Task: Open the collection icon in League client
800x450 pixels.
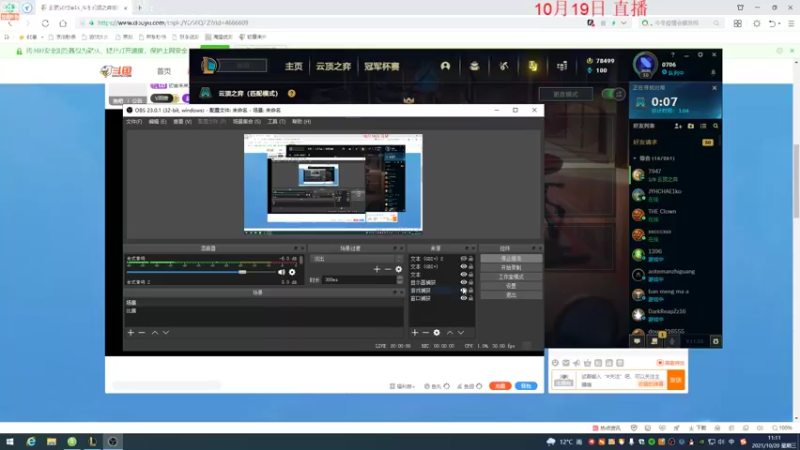Action: pyautogui.click(x=474, y=66)
